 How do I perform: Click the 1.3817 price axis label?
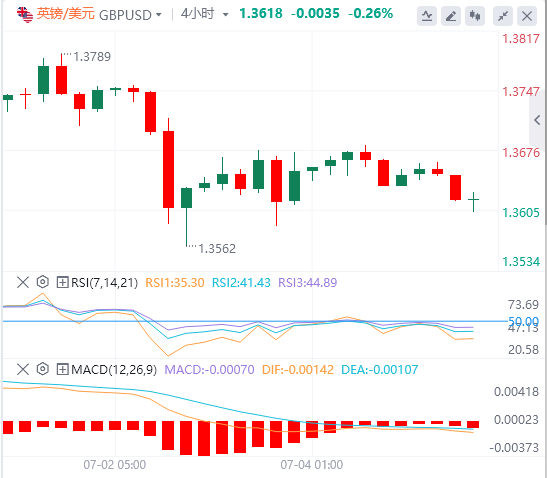[x=521, y=39]
